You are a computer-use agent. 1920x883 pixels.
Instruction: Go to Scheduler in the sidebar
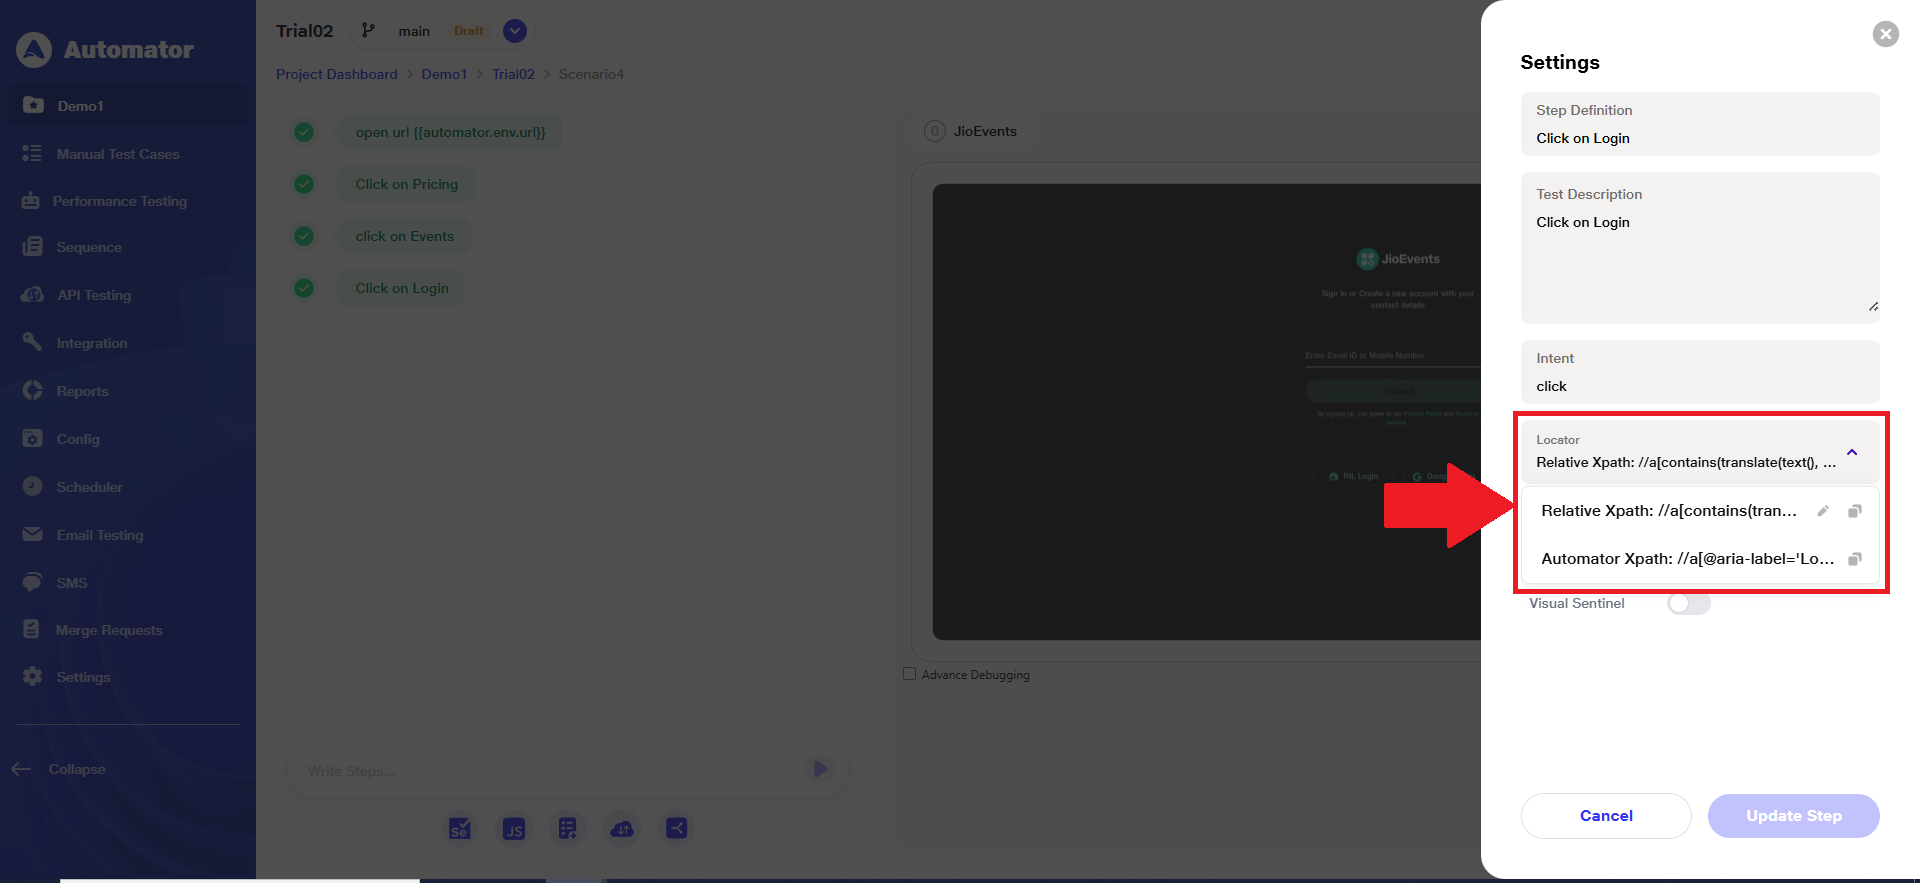(x=89, y=487)
